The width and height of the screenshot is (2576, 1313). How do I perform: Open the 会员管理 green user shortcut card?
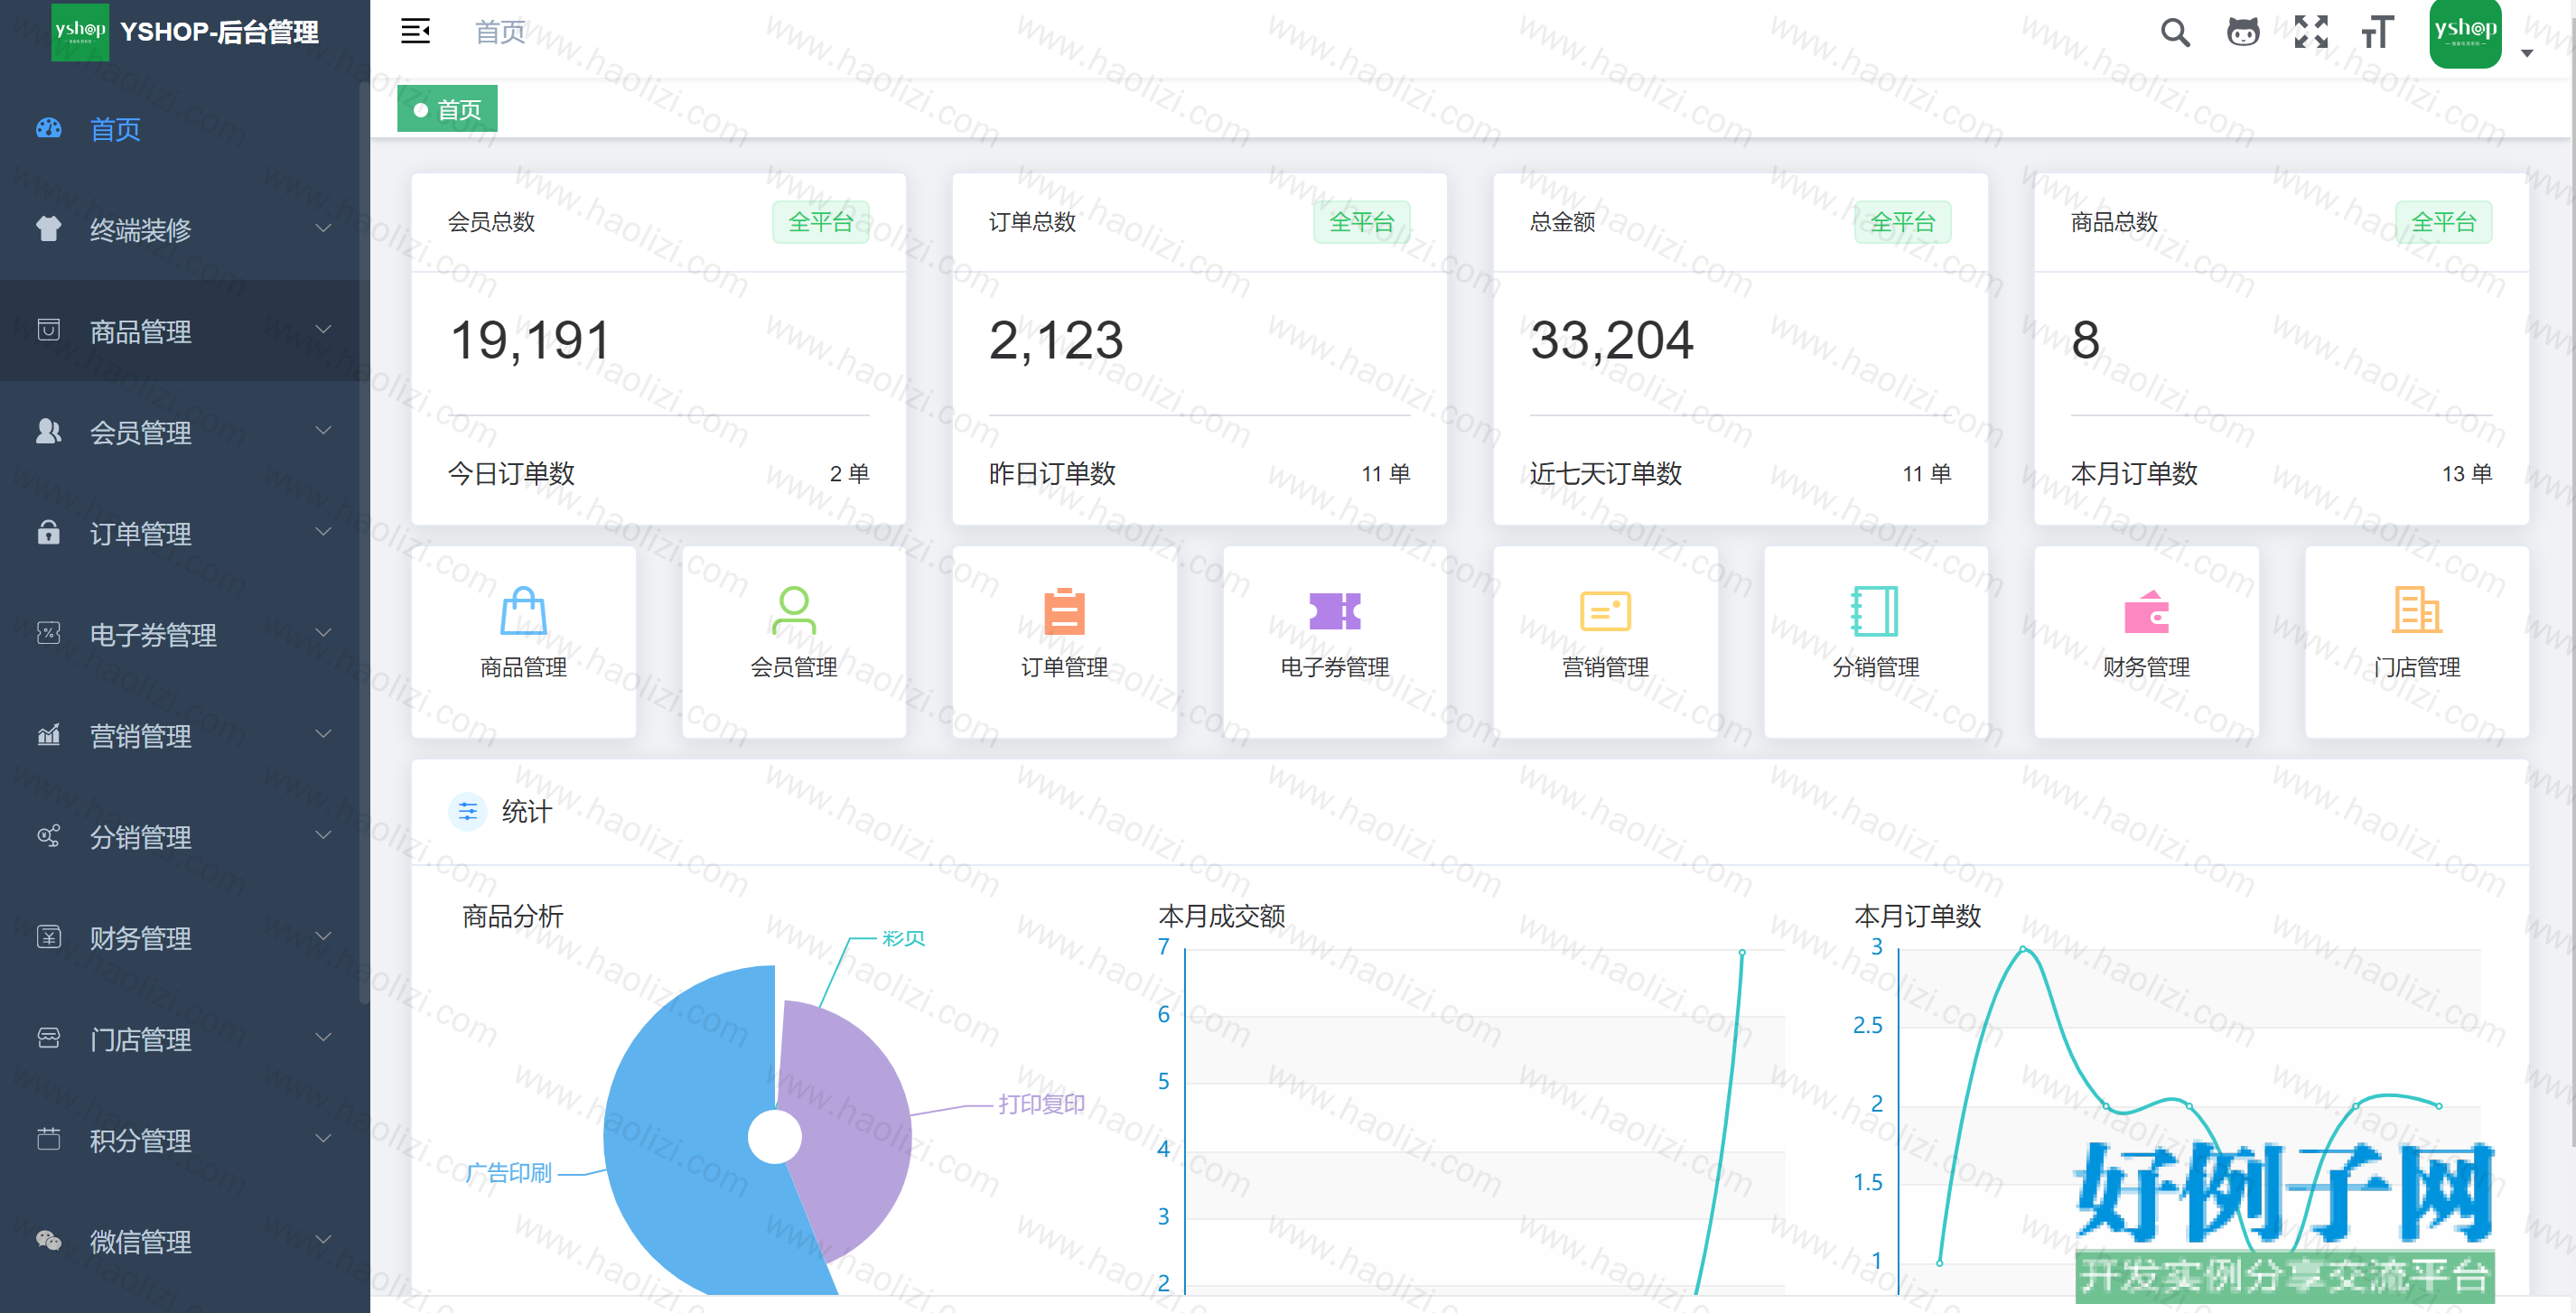coord(794,642)
